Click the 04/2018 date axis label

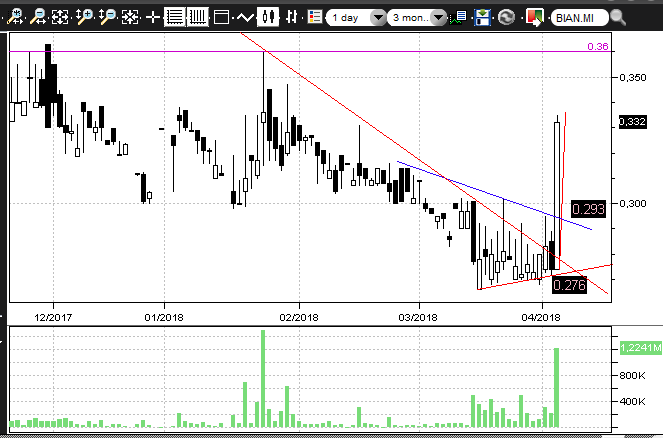tap(541, 317)
